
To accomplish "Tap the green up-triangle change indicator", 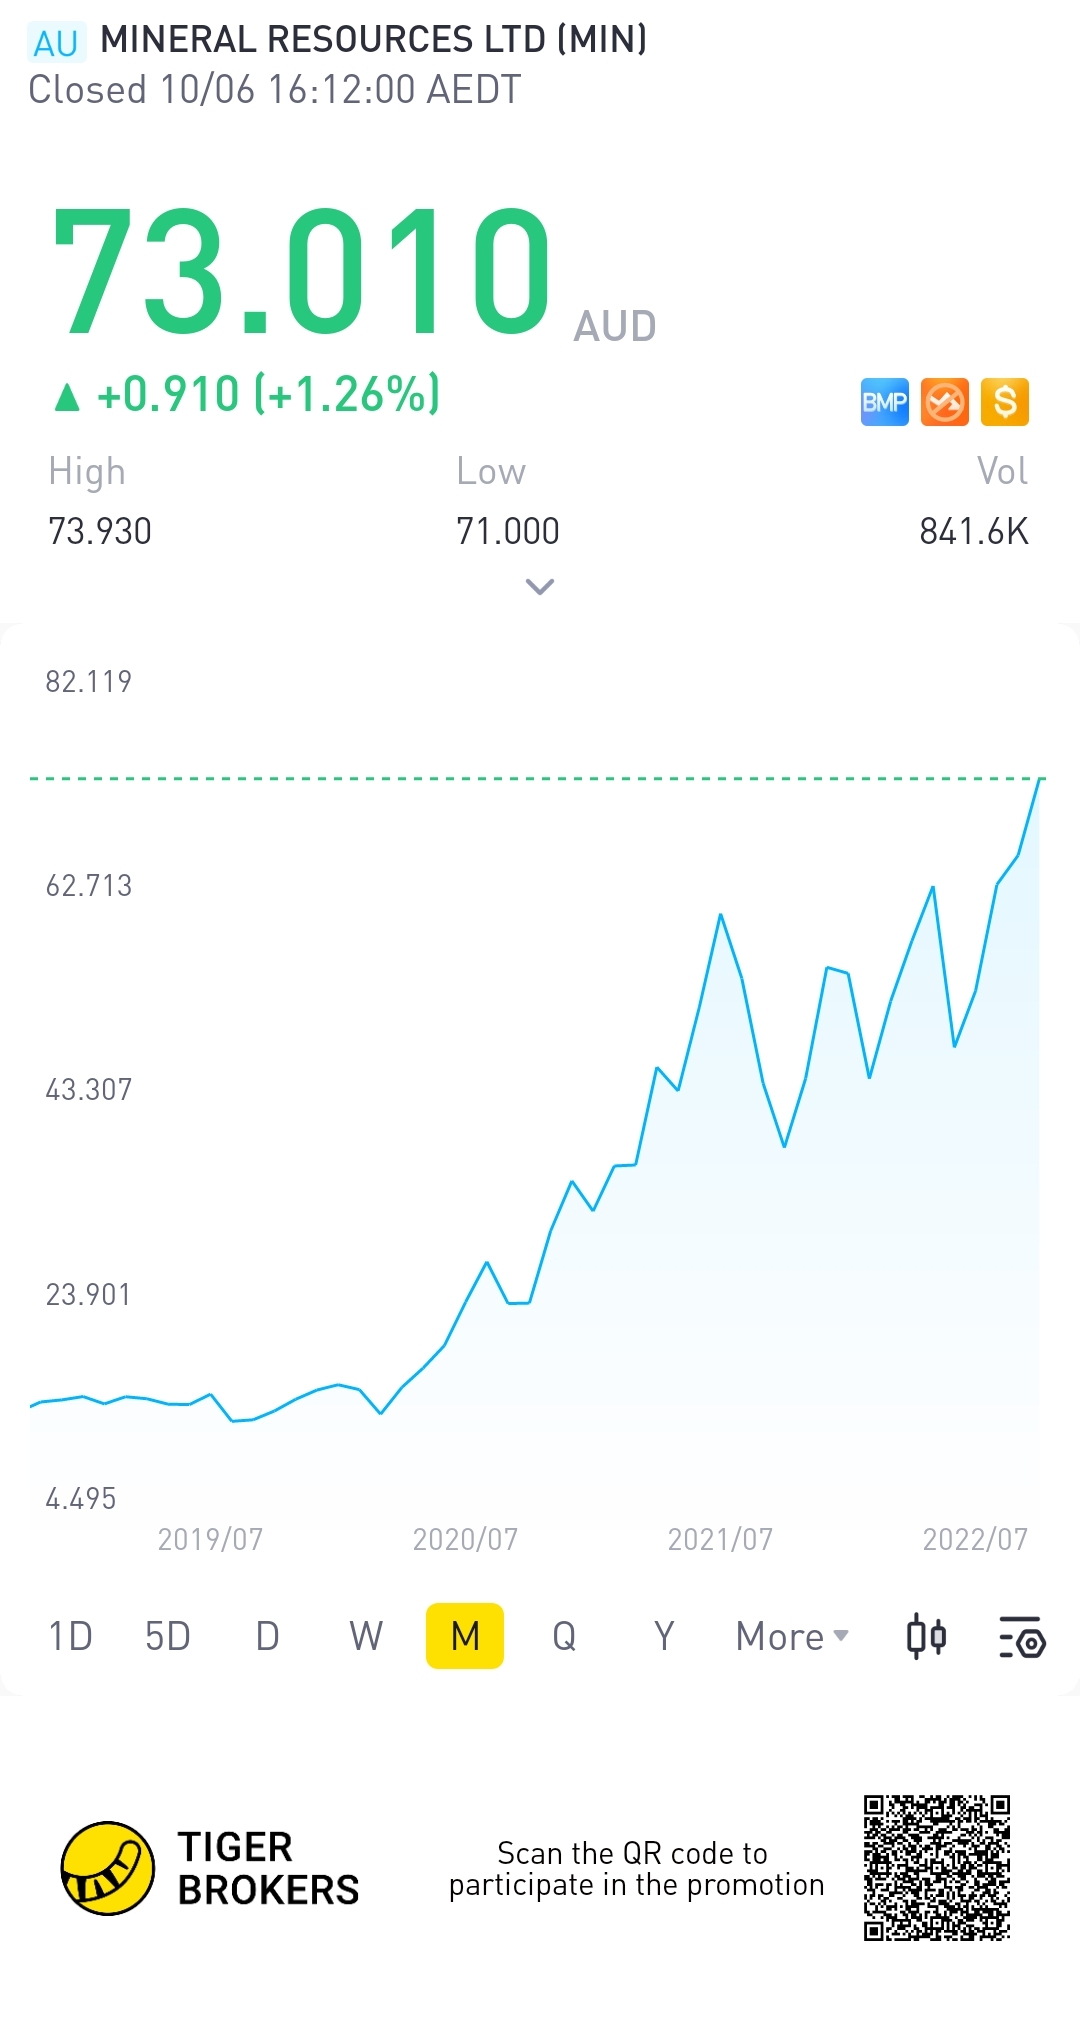I will tap(67, 397).
